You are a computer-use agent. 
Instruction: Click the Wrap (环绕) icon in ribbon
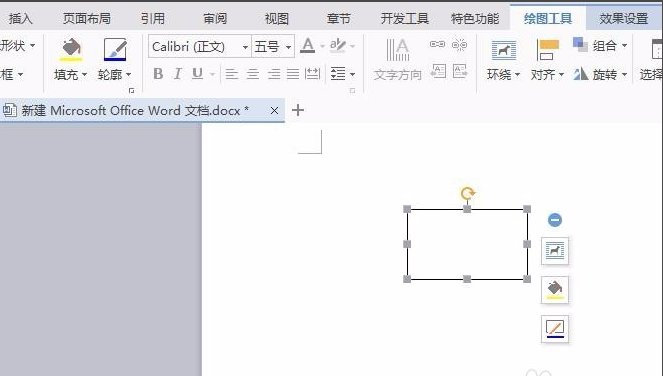click(x=504, y=50)
